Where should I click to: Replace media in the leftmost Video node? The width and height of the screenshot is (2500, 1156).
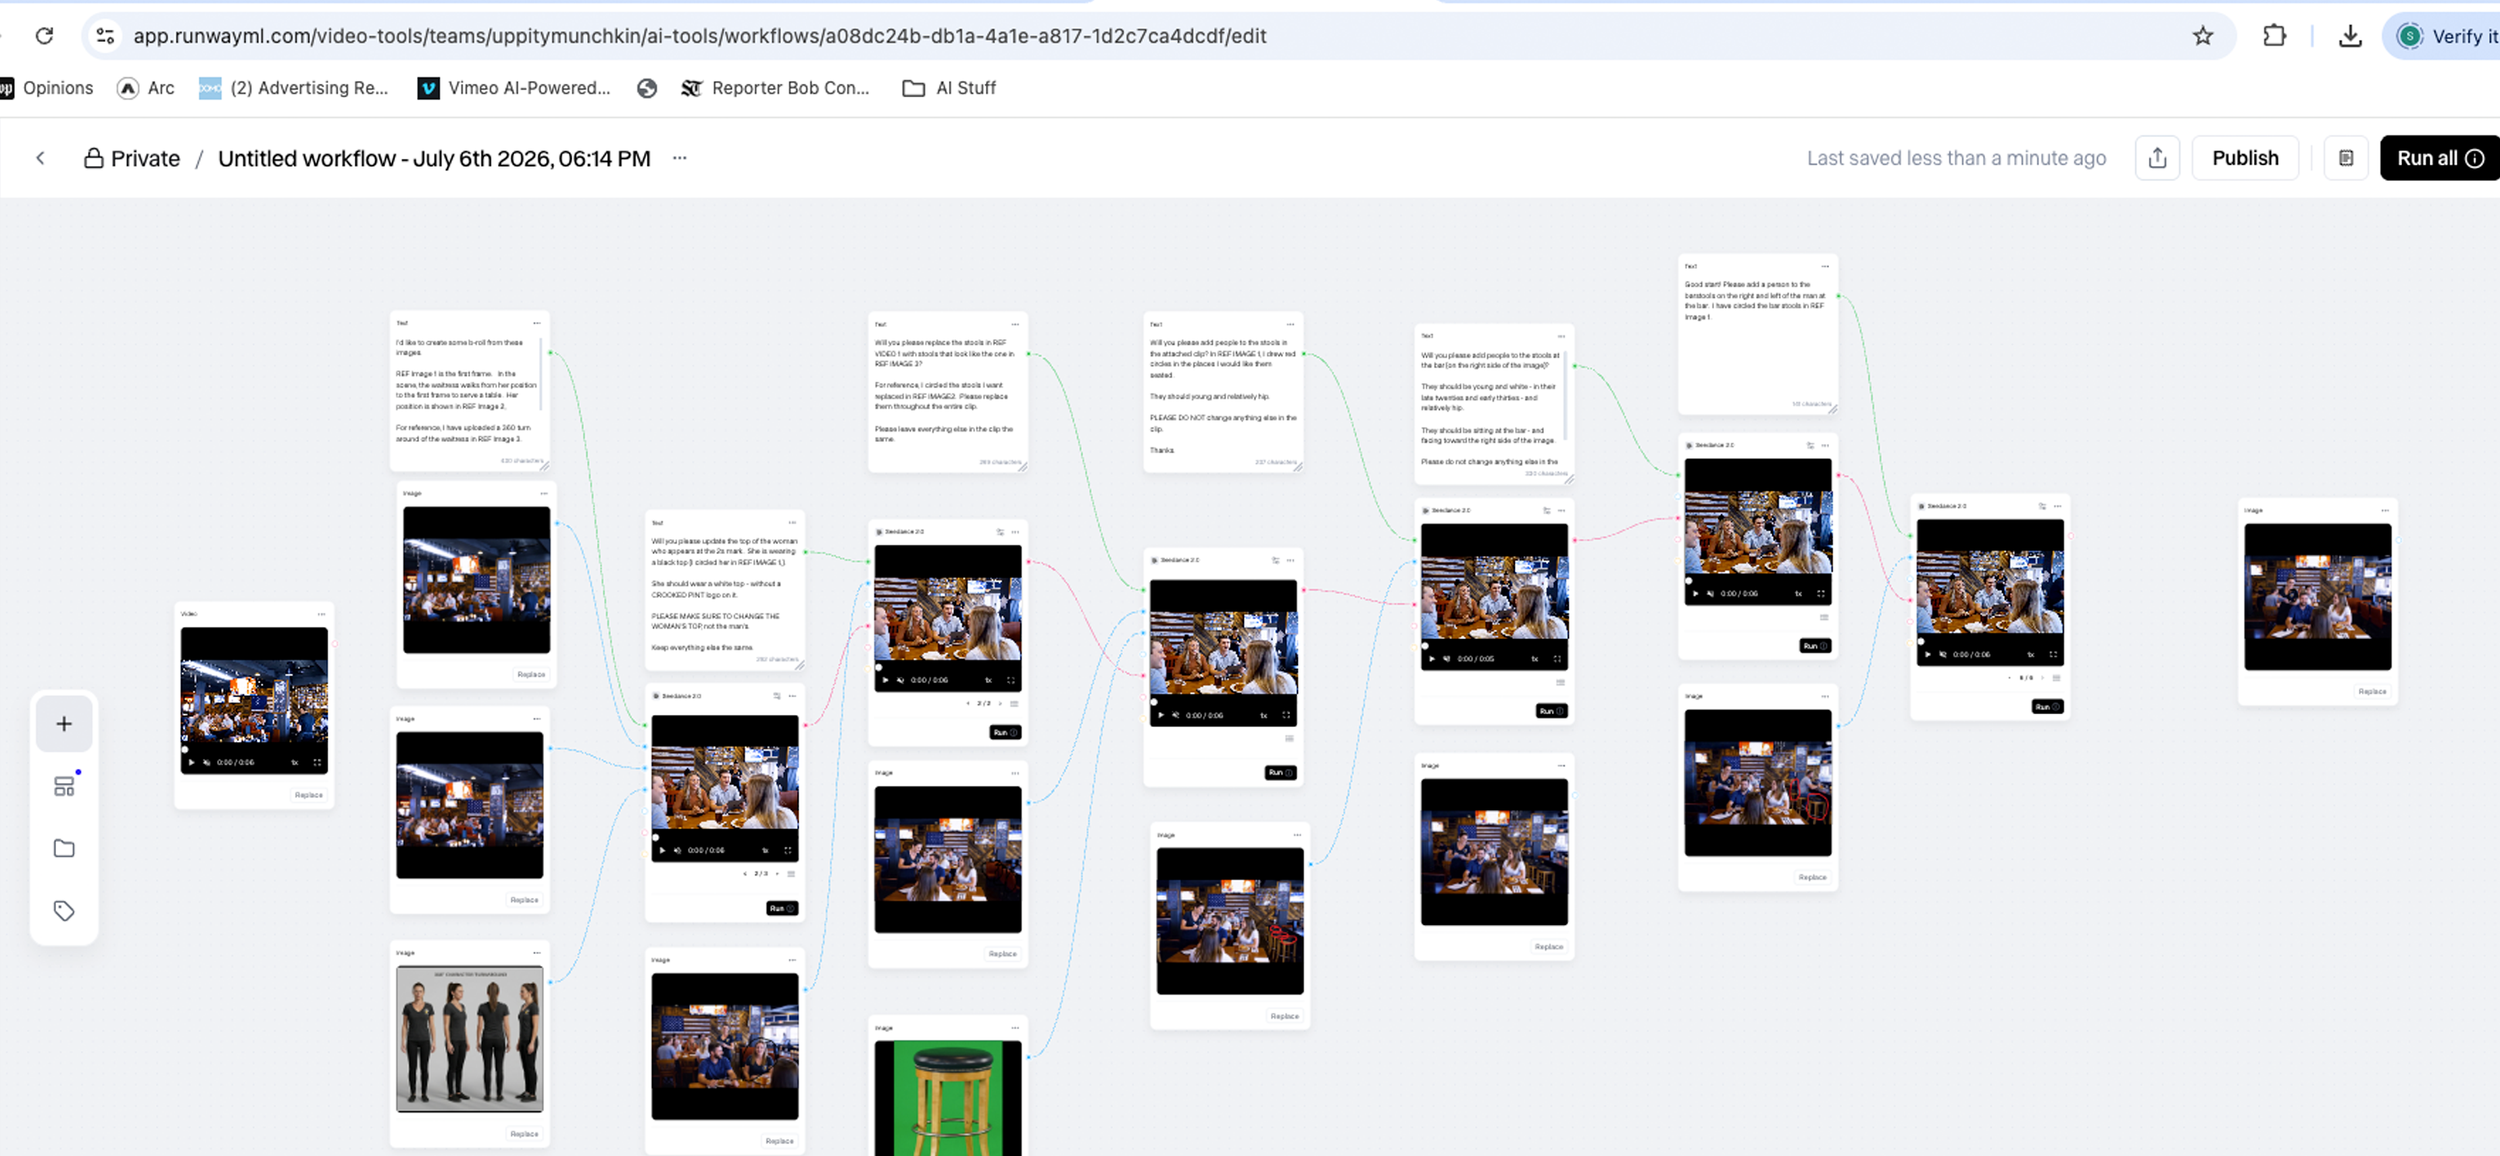point(308,795)
